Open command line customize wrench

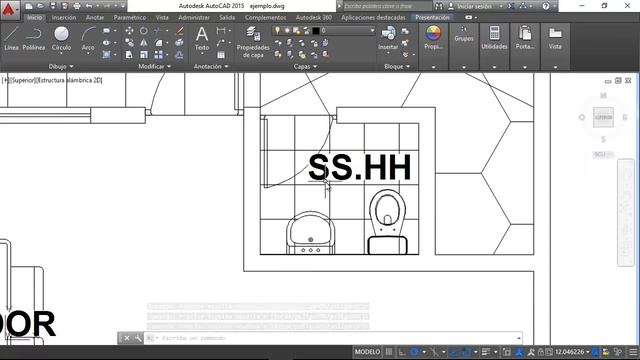(138, 338)
